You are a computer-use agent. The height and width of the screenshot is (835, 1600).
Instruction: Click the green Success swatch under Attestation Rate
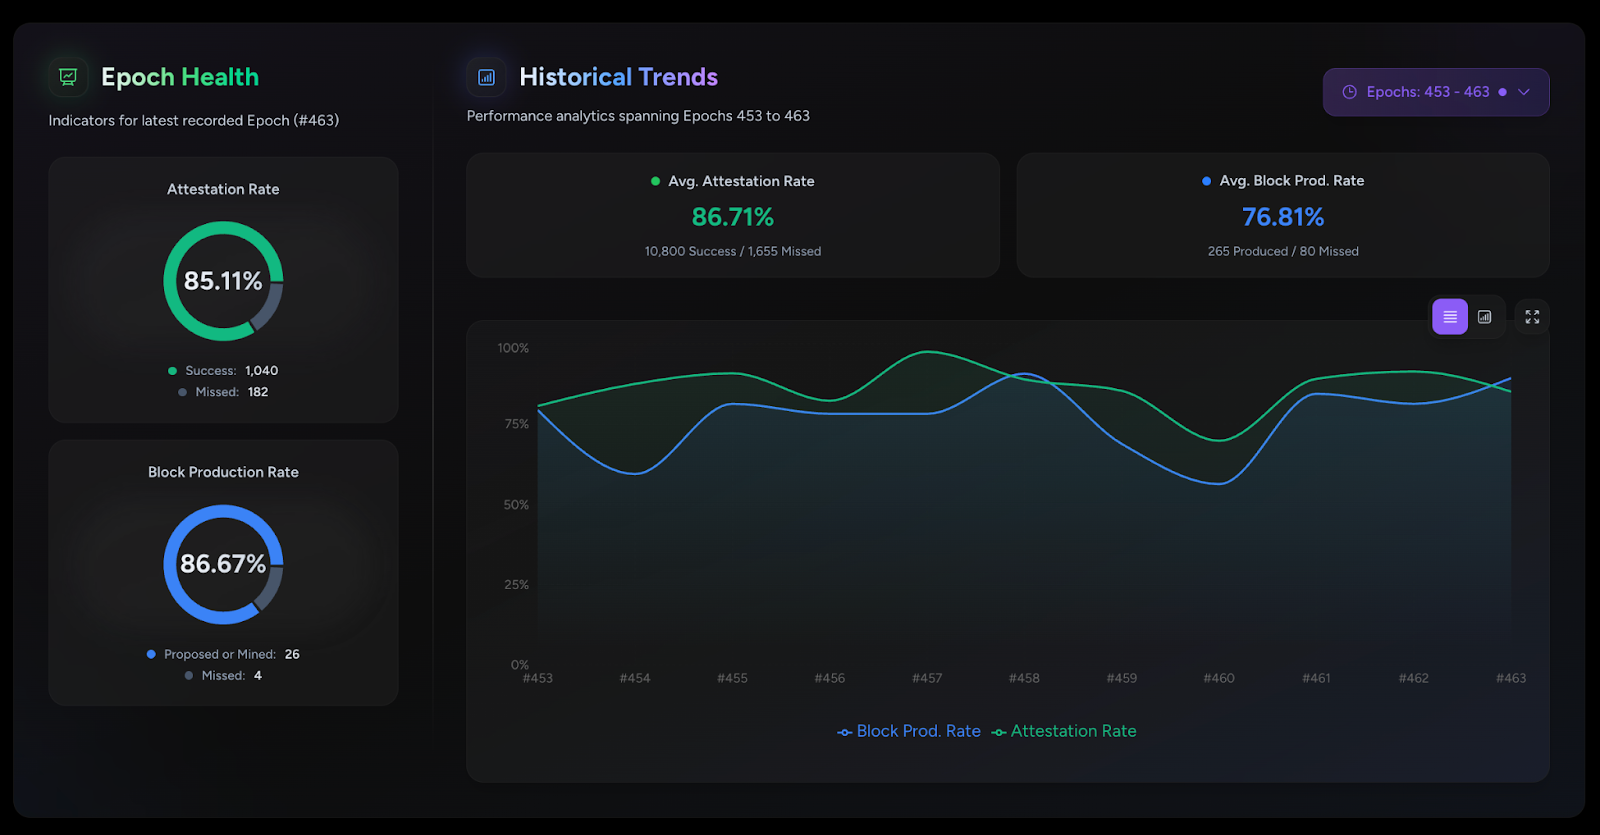coord(172,371)
